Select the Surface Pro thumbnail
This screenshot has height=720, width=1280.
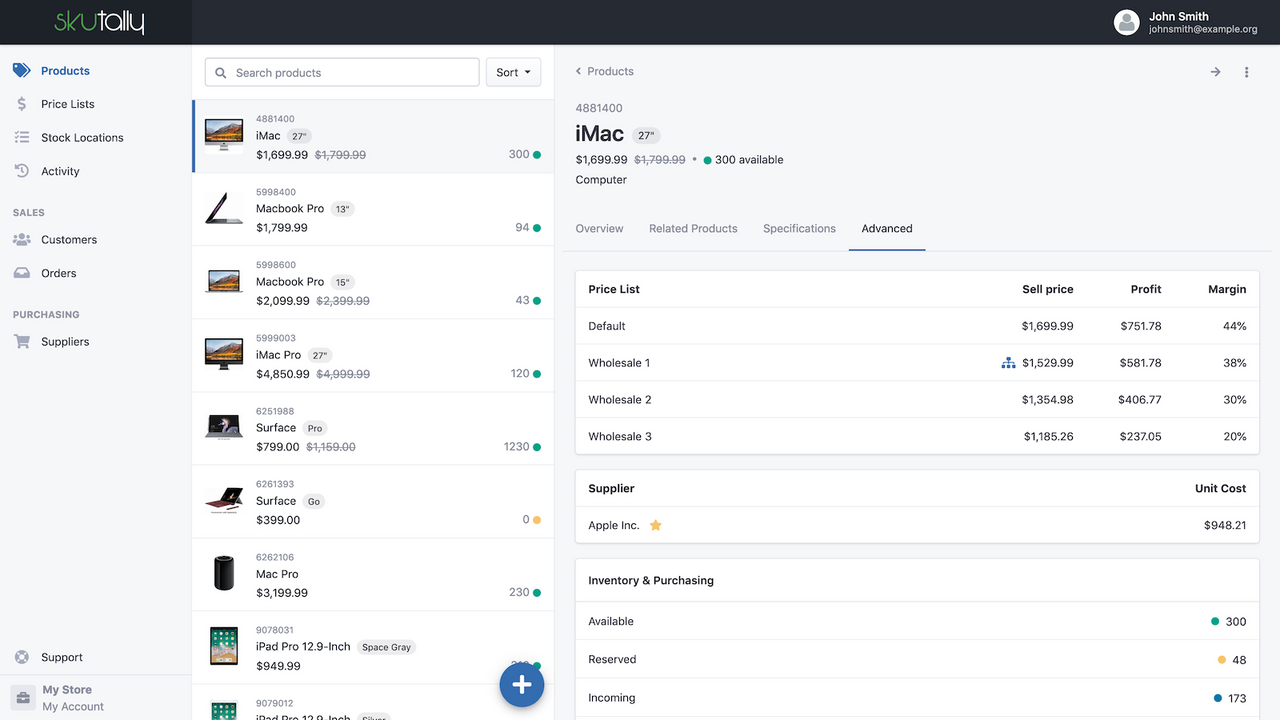(224, 427)
